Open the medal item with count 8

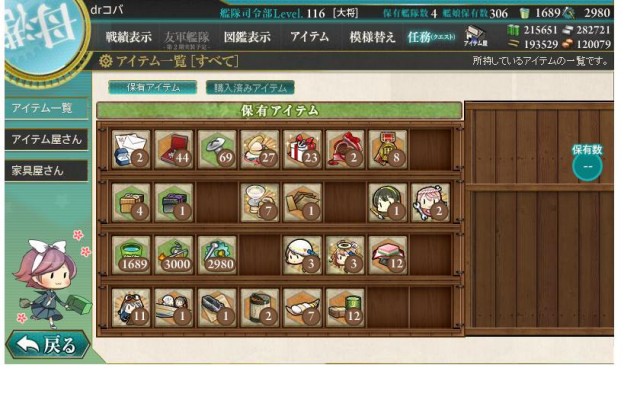(x=387, y=149)
